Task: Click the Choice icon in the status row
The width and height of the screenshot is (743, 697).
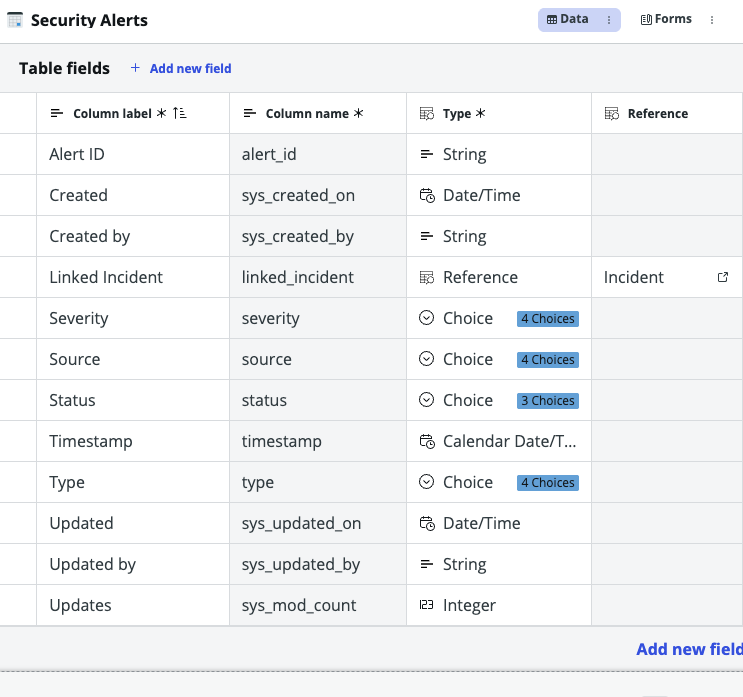Action: point(426,400)
